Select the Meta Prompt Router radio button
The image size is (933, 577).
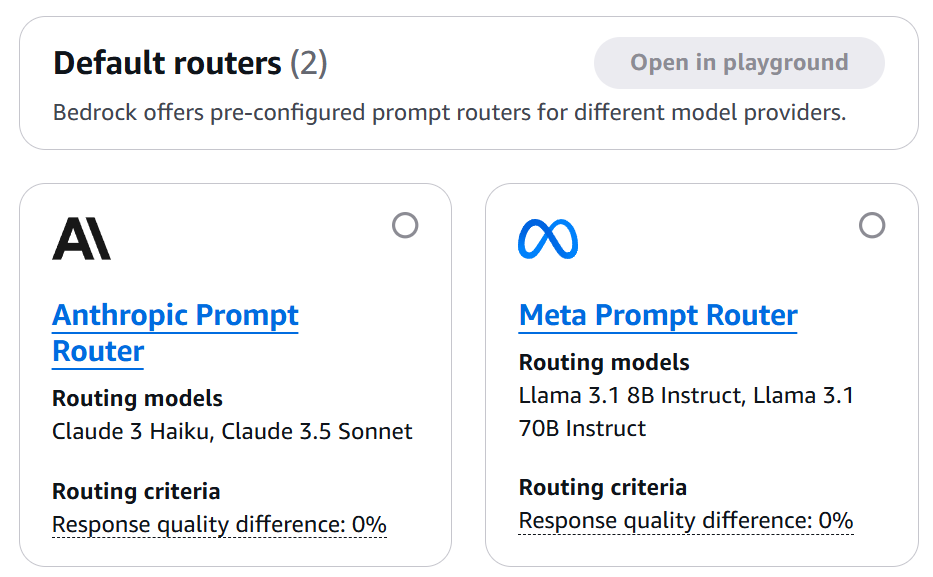872,226
